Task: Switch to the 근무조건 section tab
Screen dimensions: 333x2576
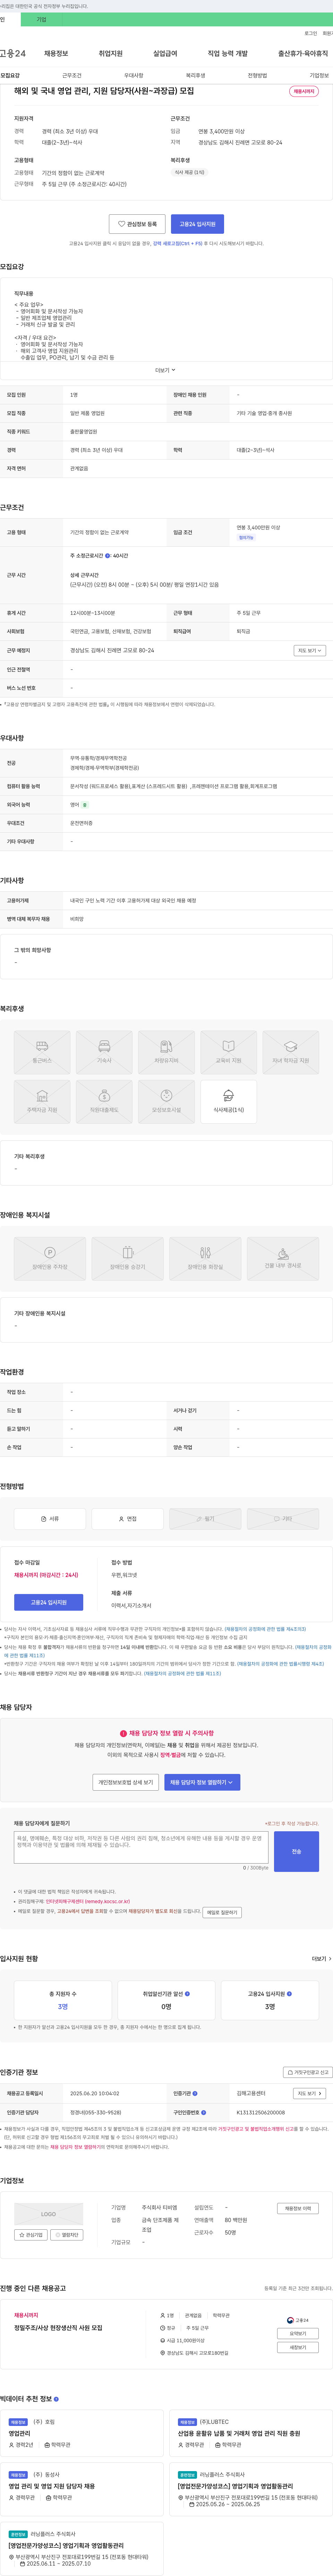Action: click(72, 75)
